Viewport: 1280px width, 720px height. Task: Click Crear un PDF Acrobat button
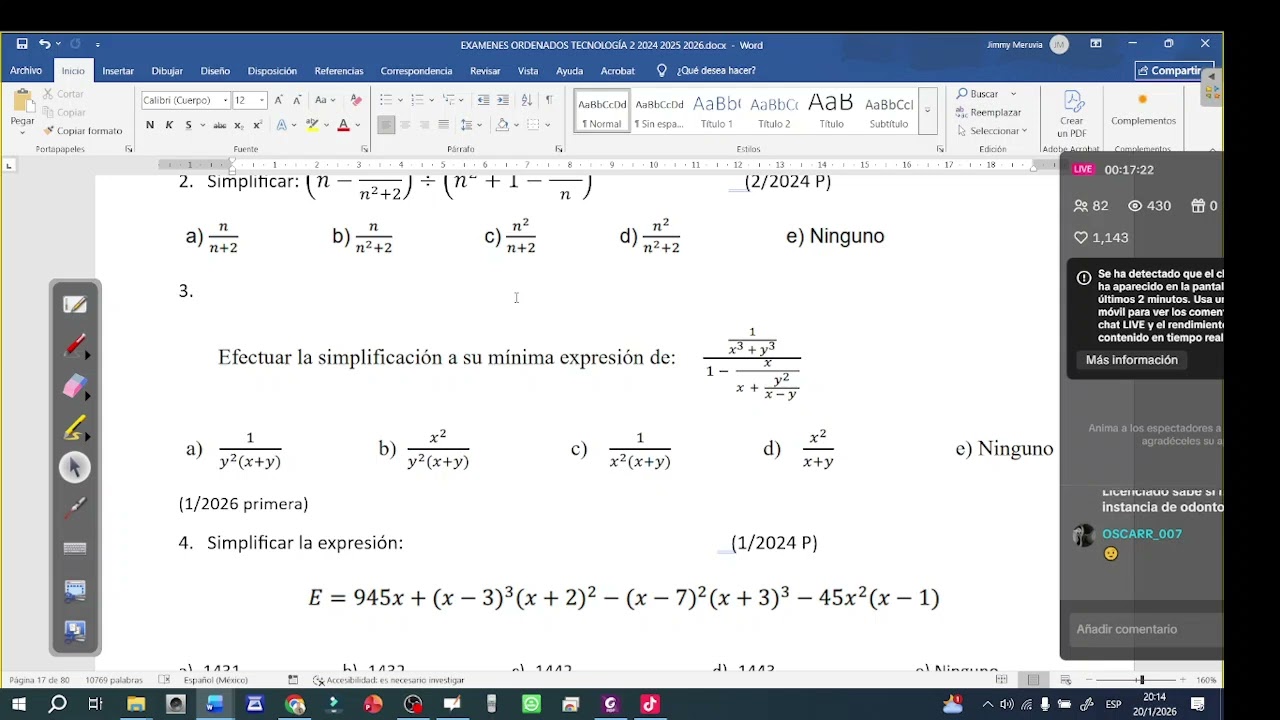point(1071,114)
